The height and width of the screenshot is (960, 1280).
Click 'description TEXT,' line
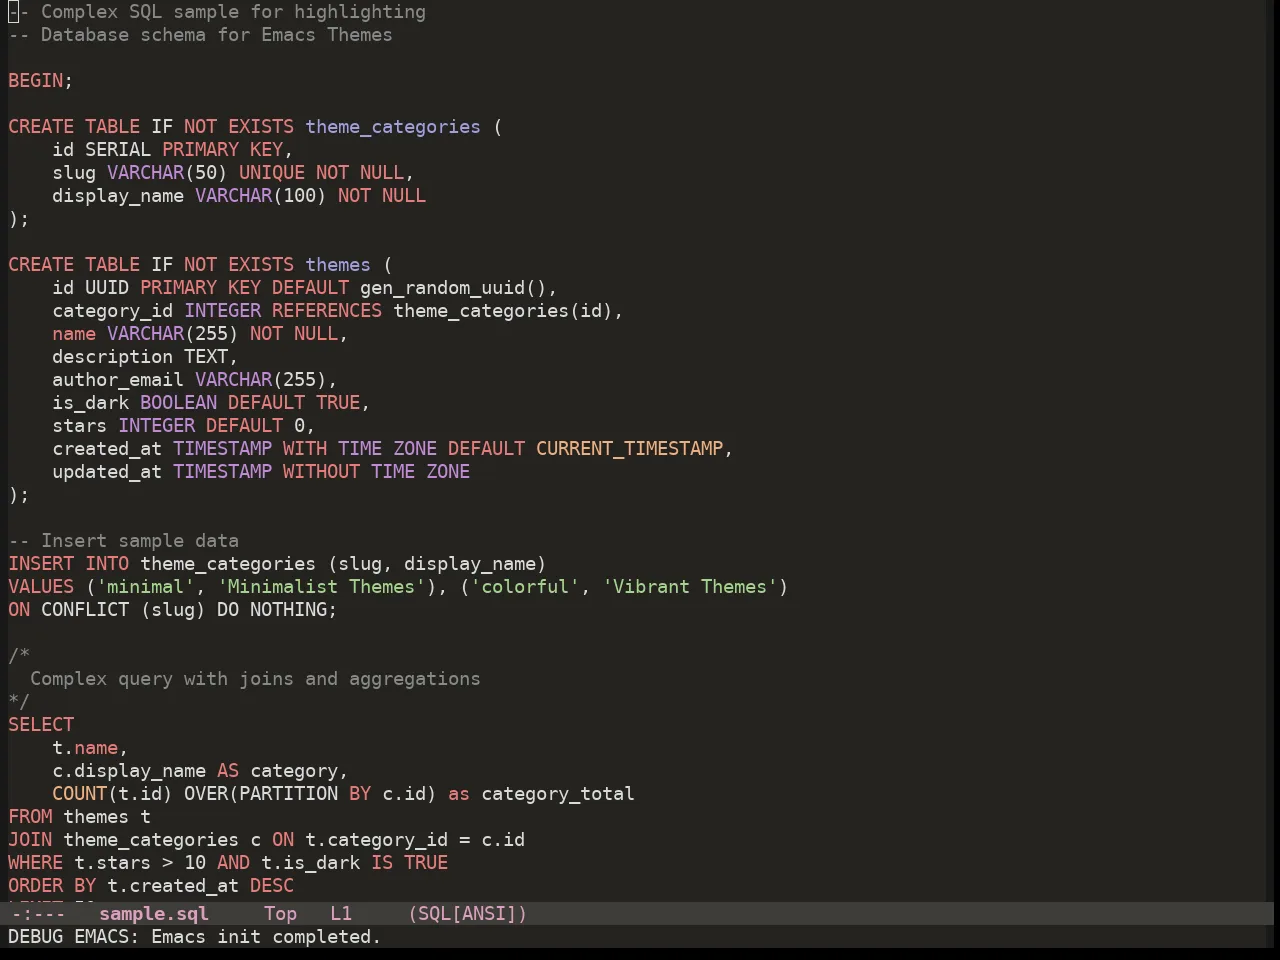pyautogui.click(x=145, y=357)
